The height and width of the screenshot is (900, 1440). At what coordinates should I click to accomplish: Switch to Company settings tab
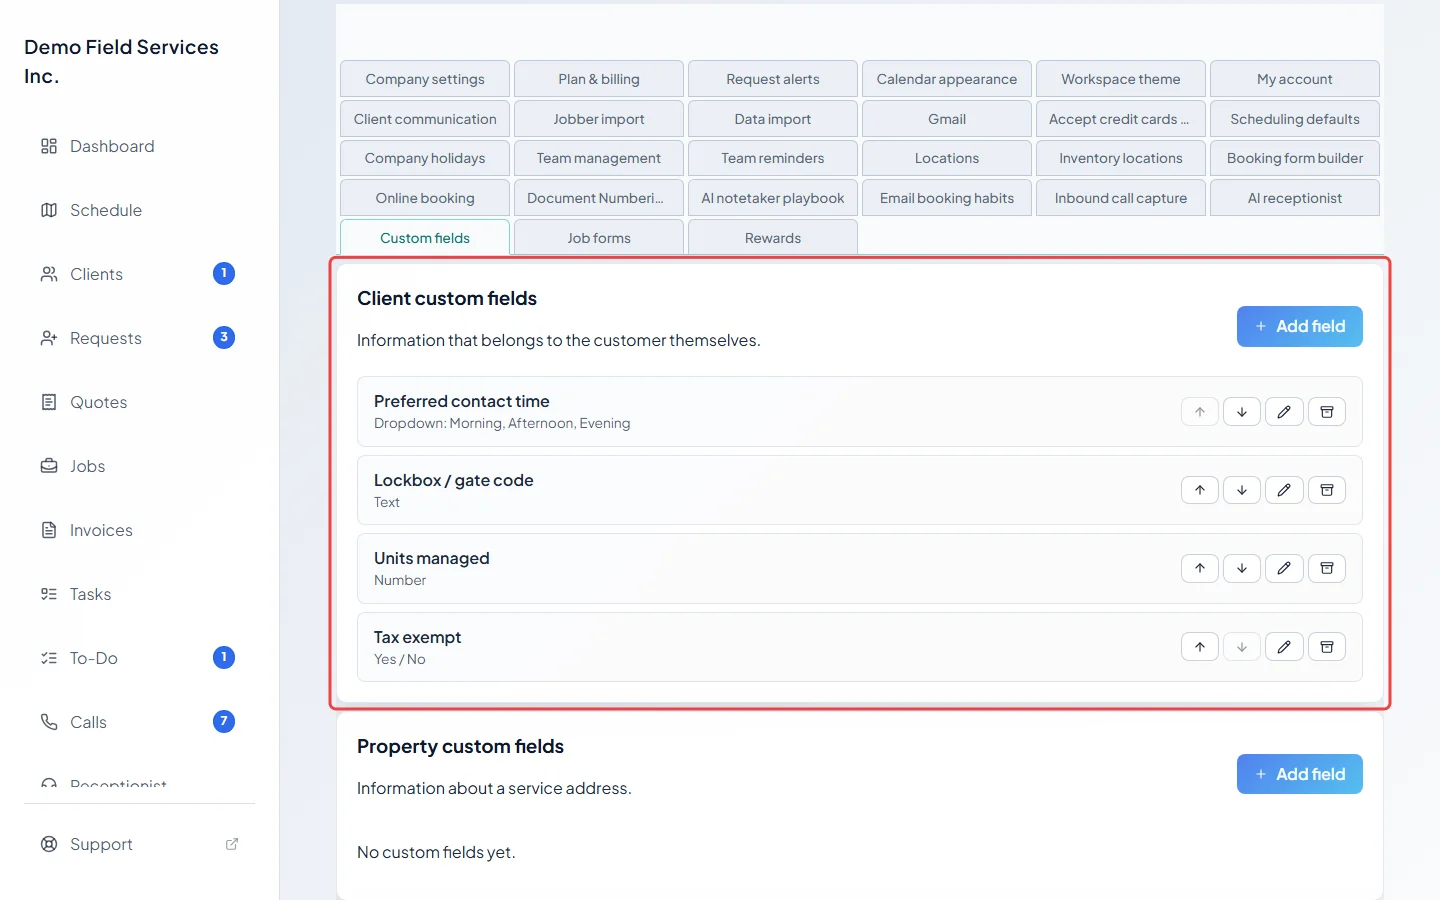pos(425,79)
